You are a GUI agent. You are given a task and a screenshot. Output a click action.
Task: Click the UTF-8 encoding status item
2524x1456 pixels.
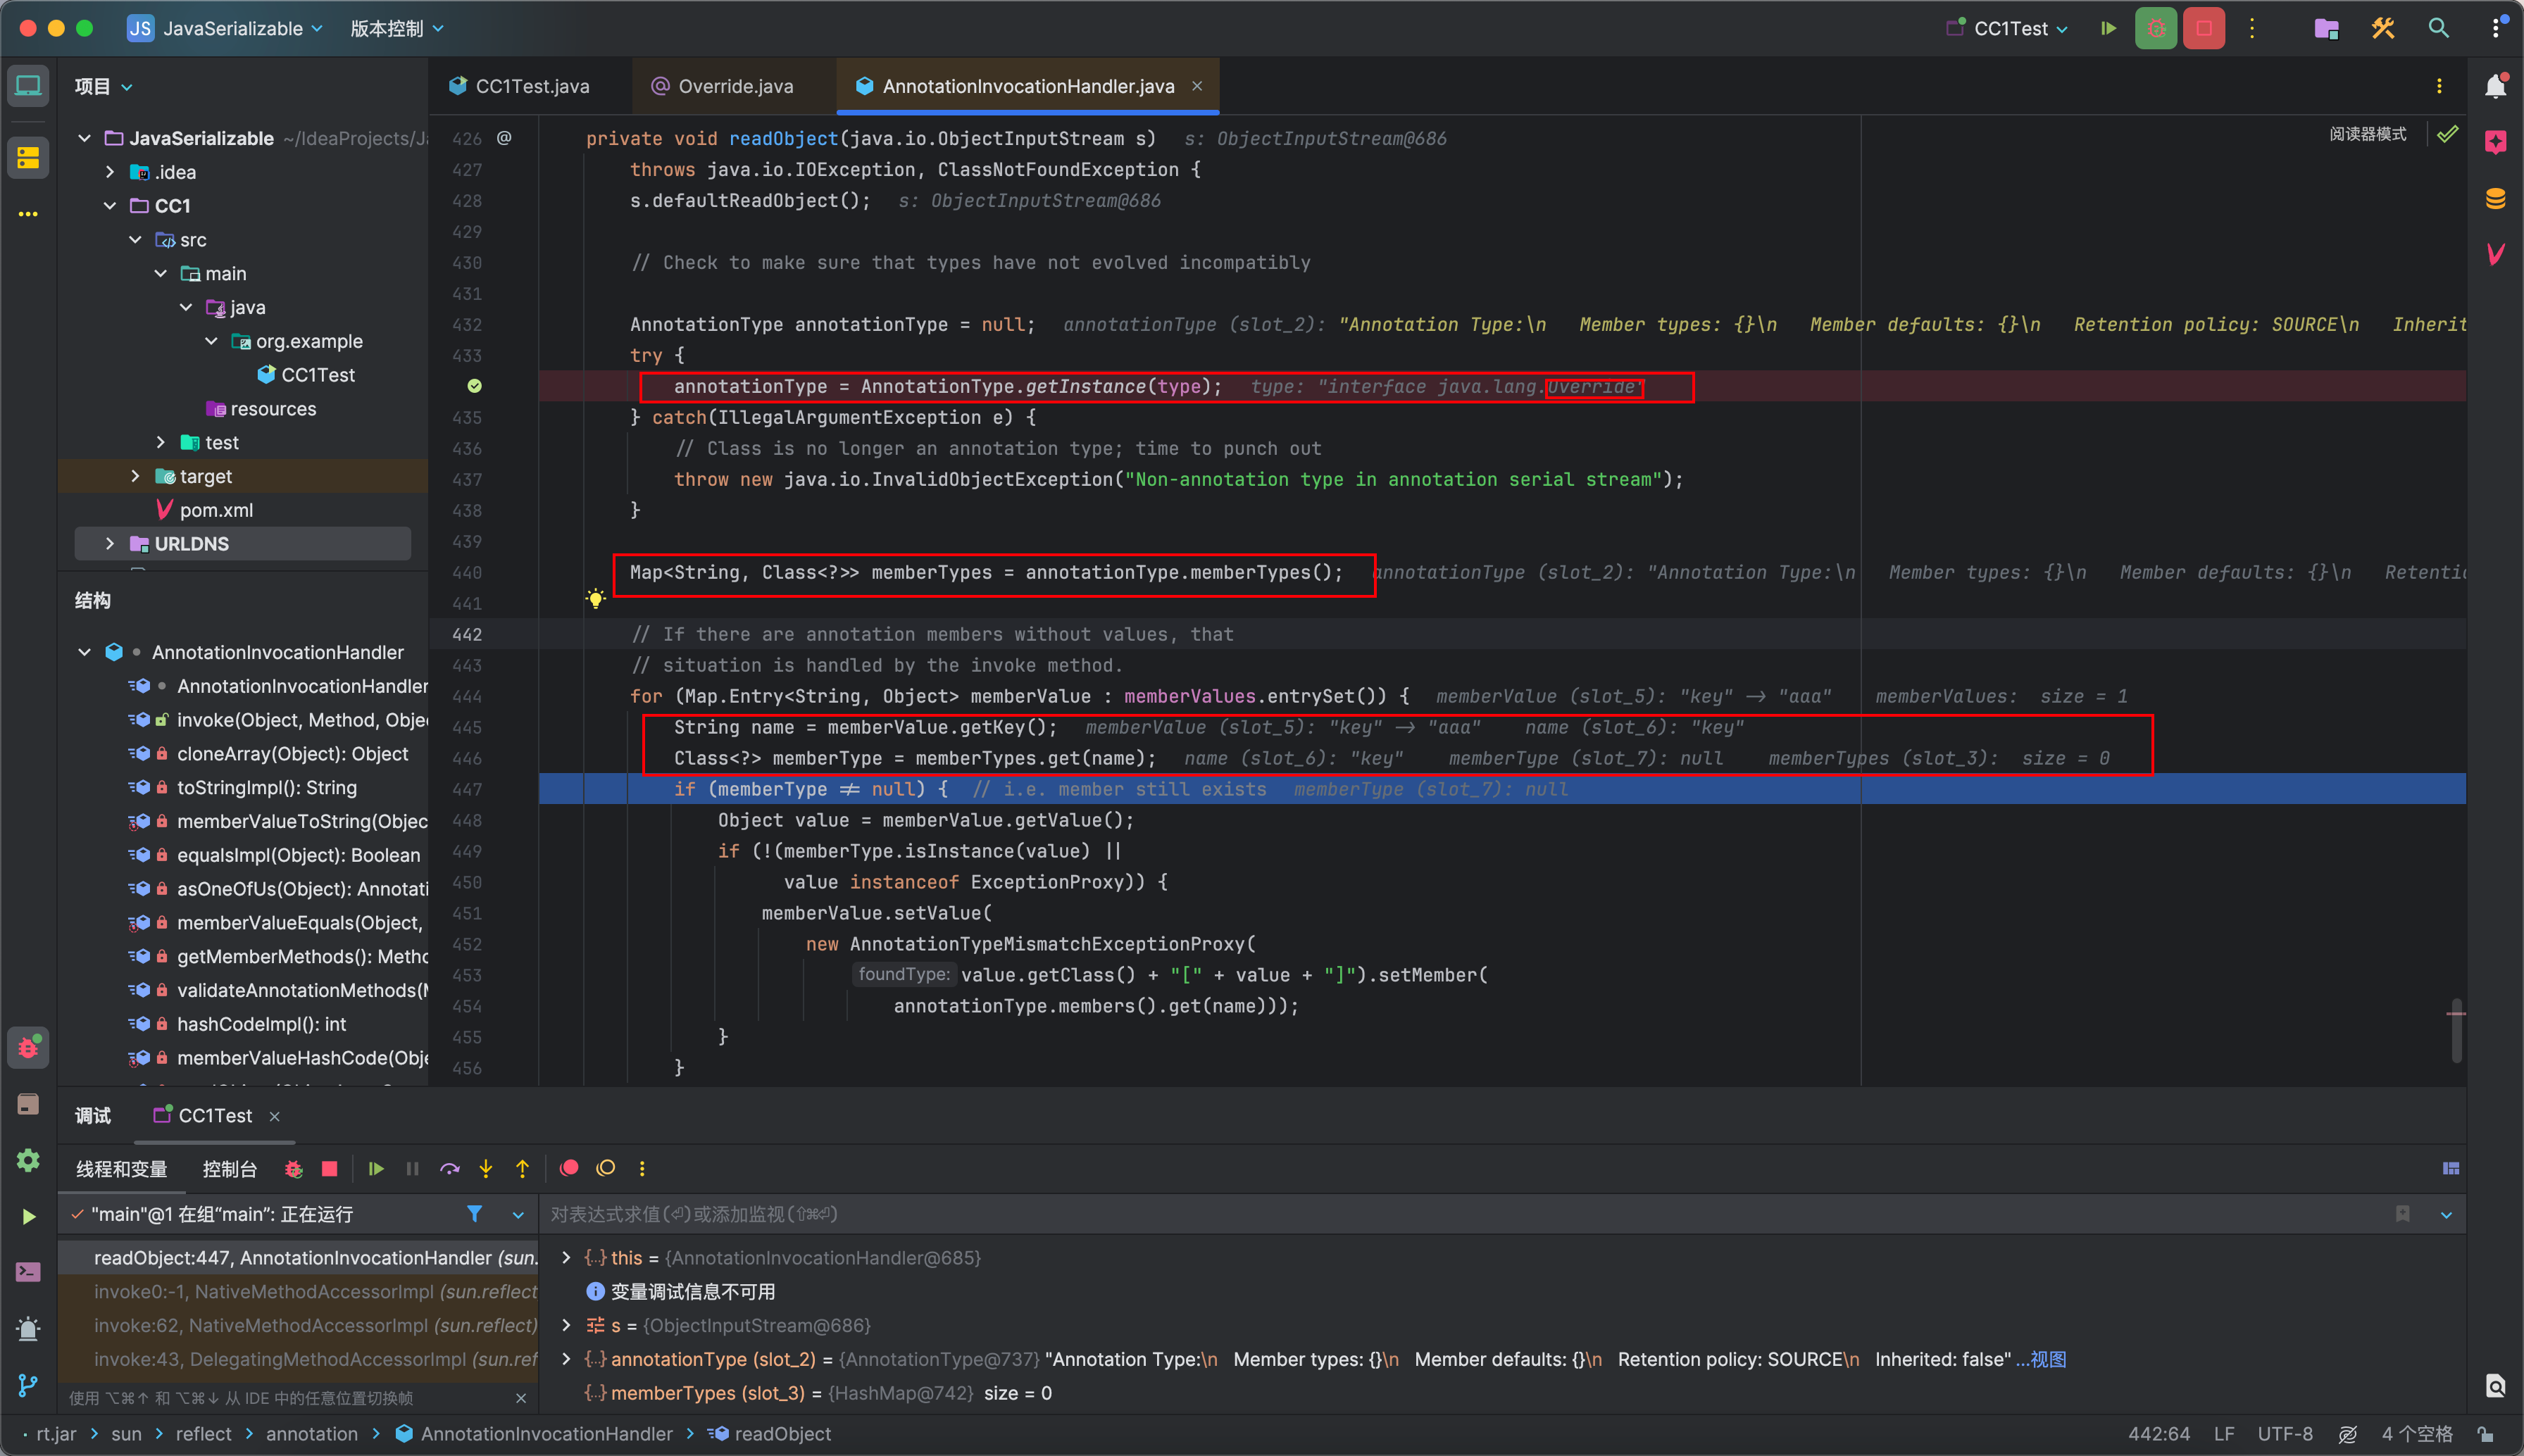coord(2285,1434)
